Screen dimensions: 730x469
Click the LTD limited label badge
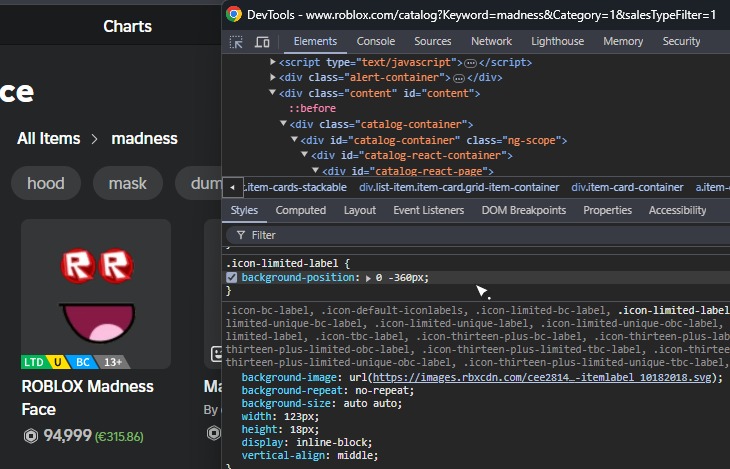[33, 362]
